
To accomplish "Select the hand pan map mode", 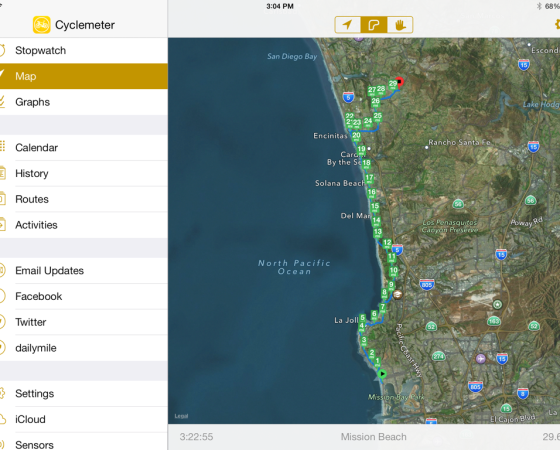I will (x=400, y=25).
